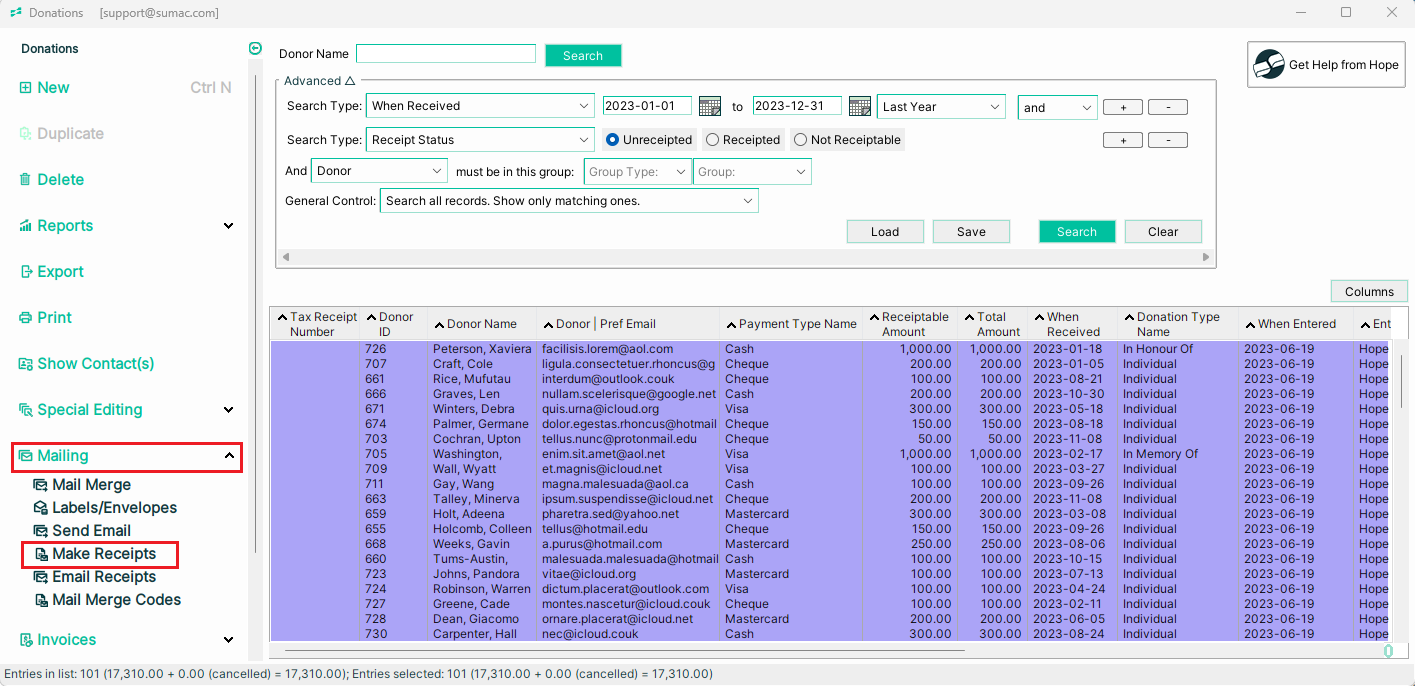The height and width of the screenshot is (686, 1415).
Task: Click the Mail Merge Codes icon
Action: [40, 600]
